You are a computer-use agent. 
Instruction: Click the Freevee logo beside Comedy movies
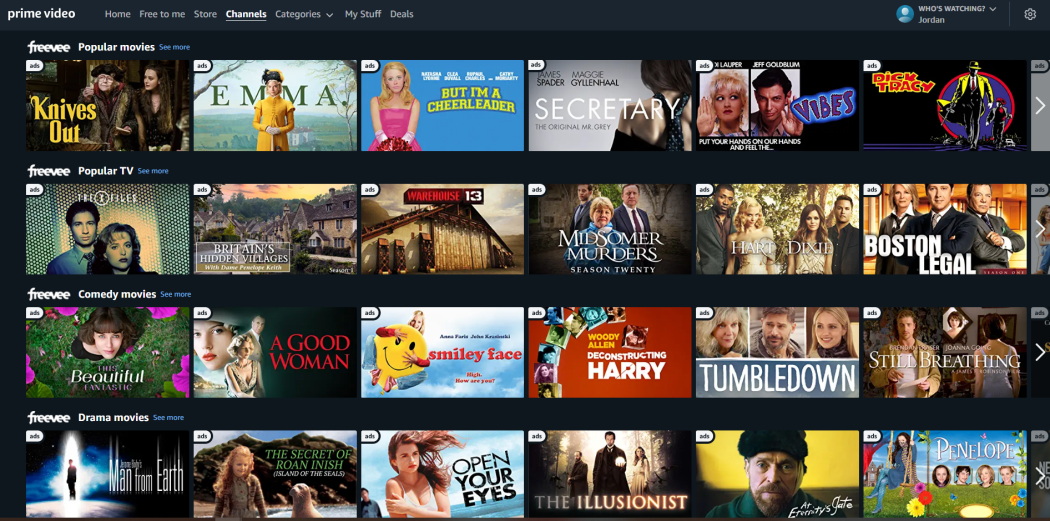point(49,294)
